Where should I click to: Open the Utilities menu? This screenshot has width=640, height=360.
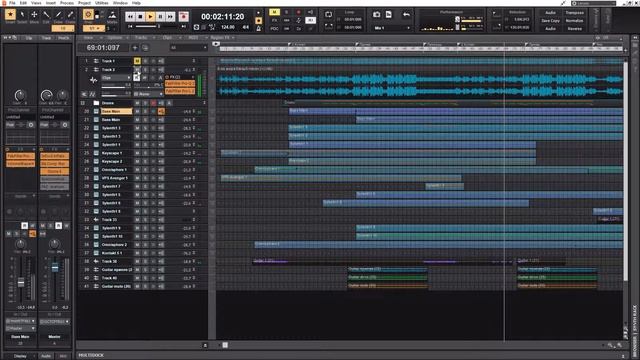[102, 3]
